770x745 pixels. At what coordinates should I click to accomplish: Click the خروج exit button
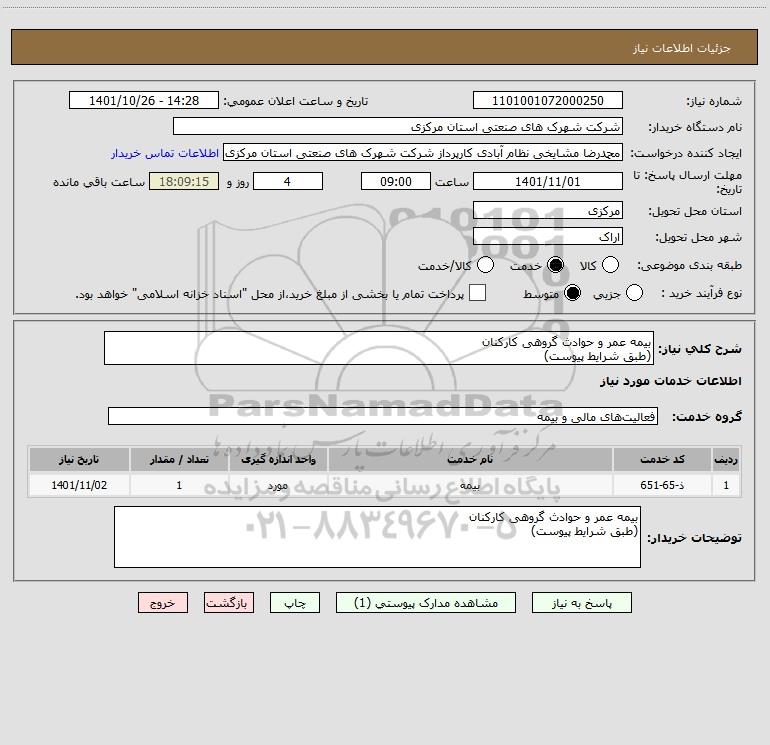point(163,603)
